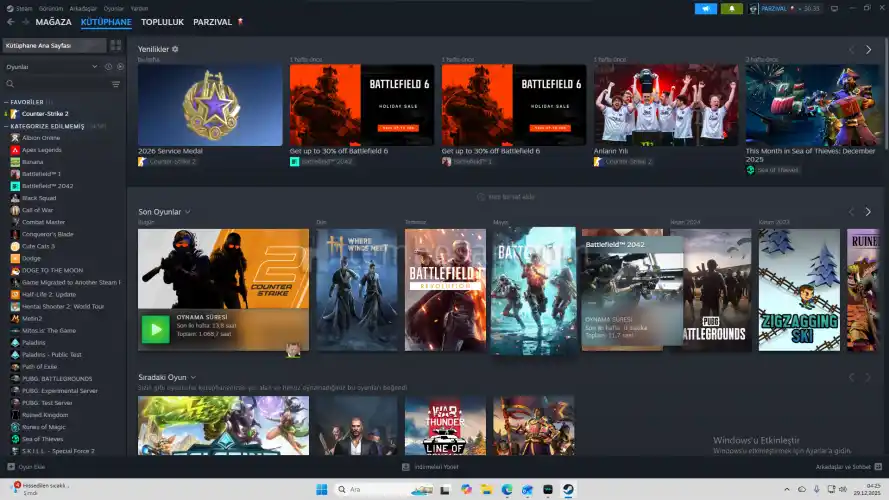Screen dimensions: 889x500
Task: Open Arkadaşlar ve Sohbet
Action: 842,466
